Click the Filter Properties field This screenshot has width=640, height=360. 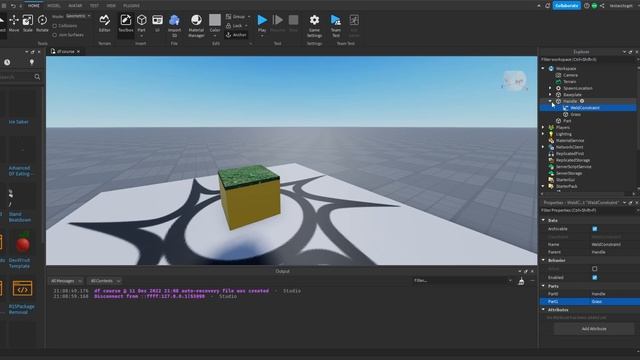588,211
